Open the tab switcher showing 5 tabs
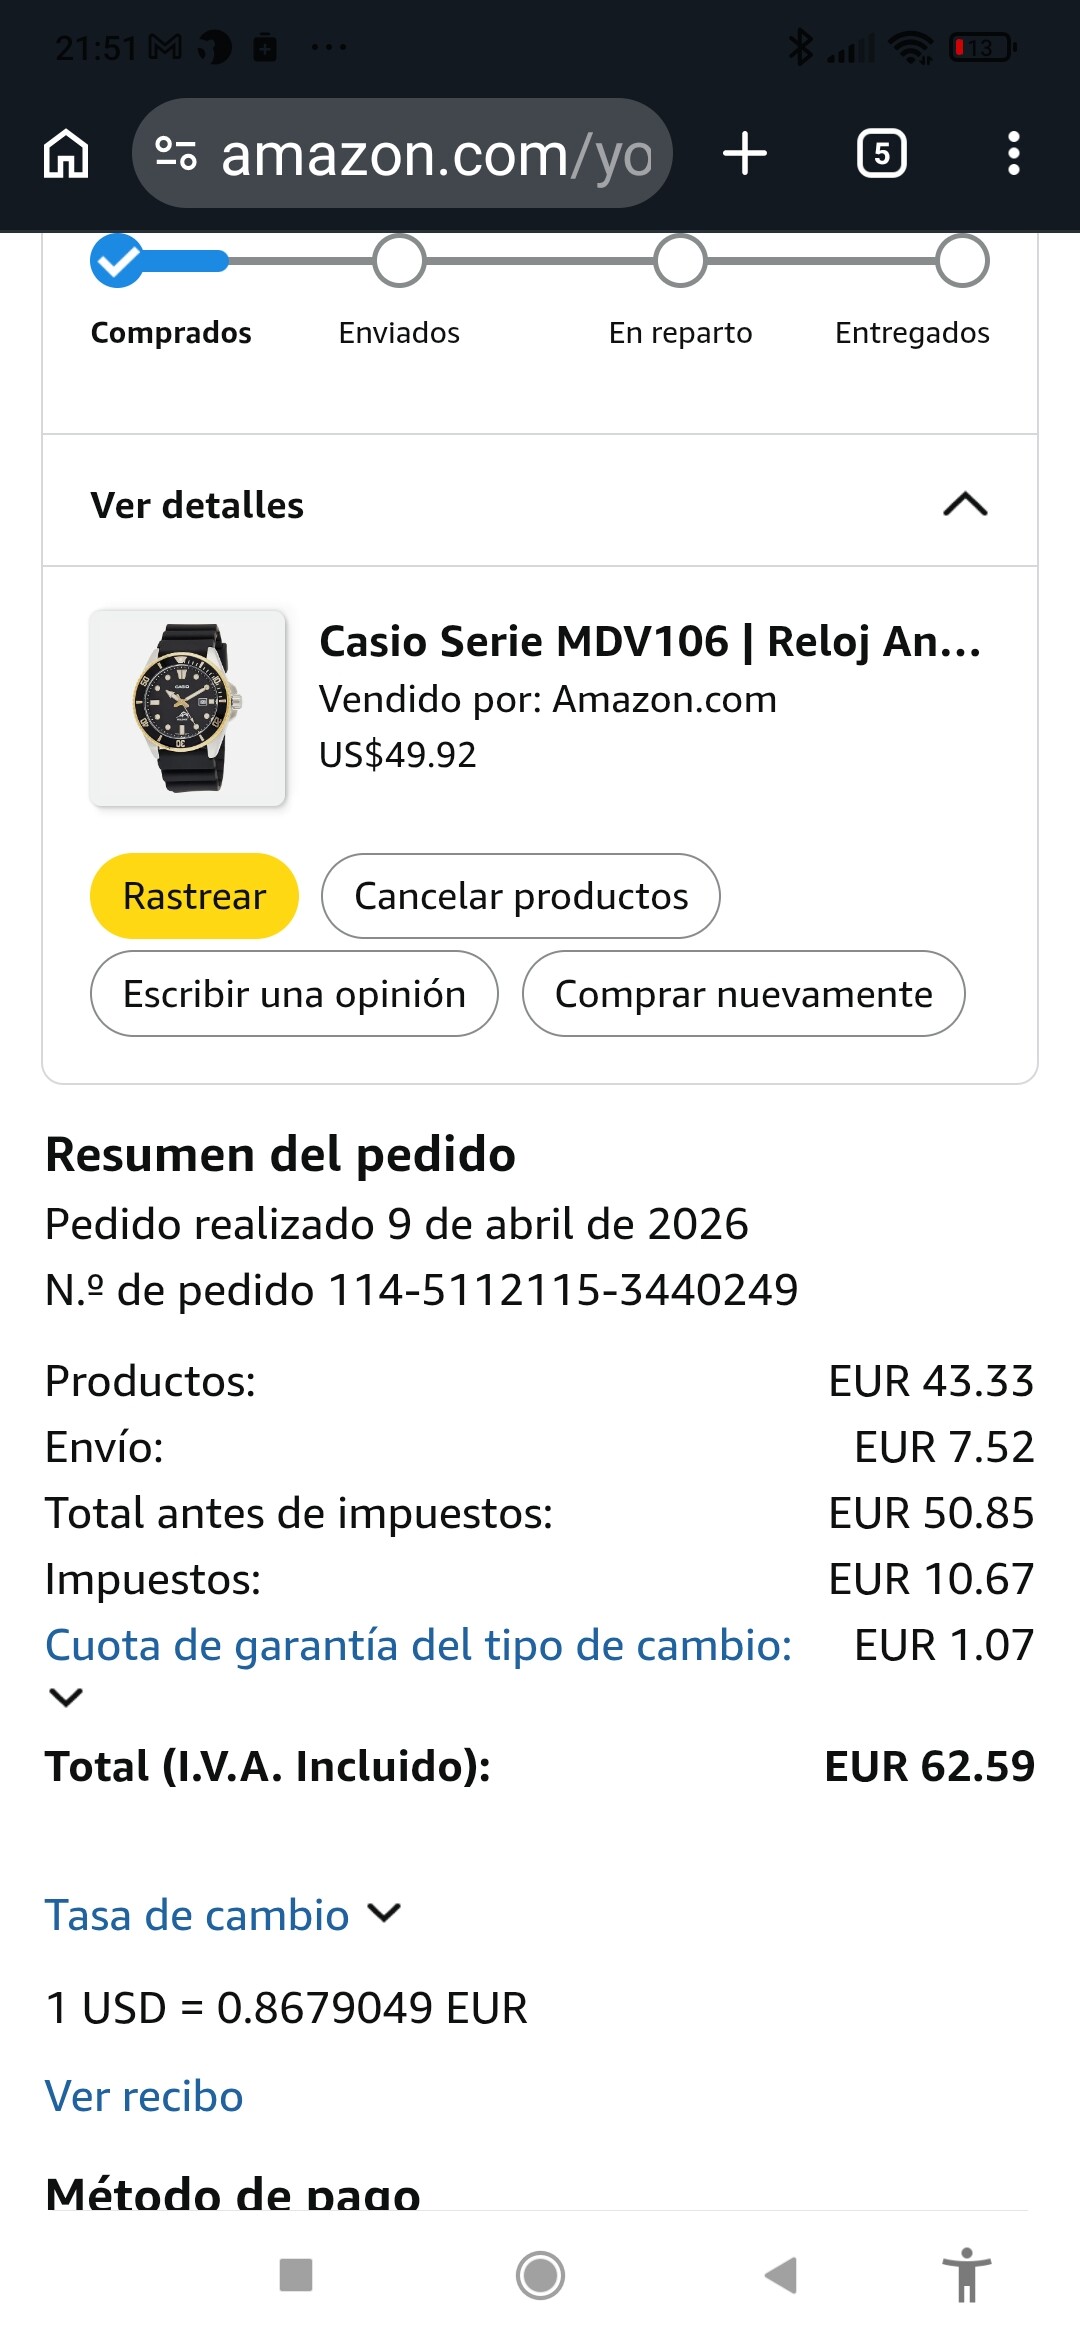Screen dimensions: 1080x2340 coord(881,154)
